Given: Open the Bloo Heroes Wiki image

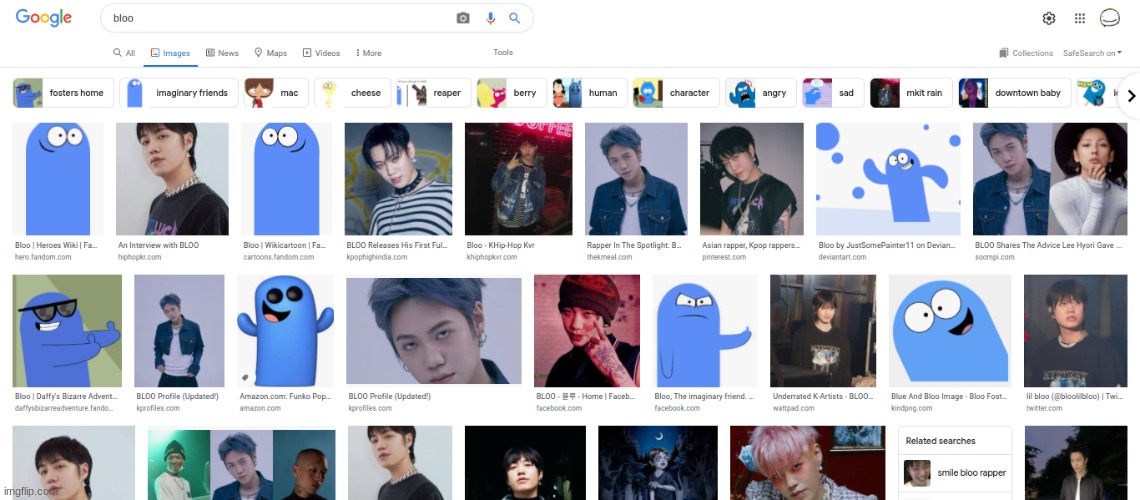Looking at the screenshot, I should (58, 179).
